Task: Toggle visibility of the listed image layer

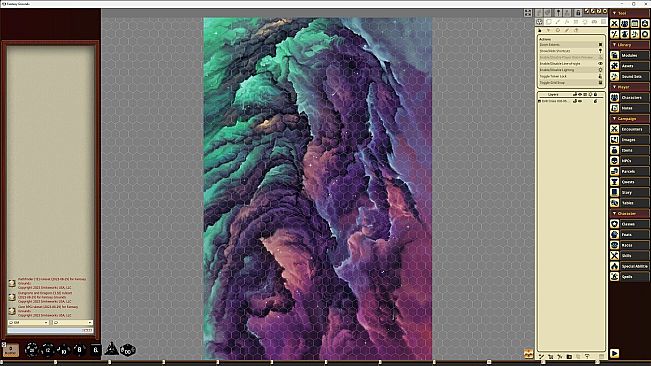Action: (580, 101)
